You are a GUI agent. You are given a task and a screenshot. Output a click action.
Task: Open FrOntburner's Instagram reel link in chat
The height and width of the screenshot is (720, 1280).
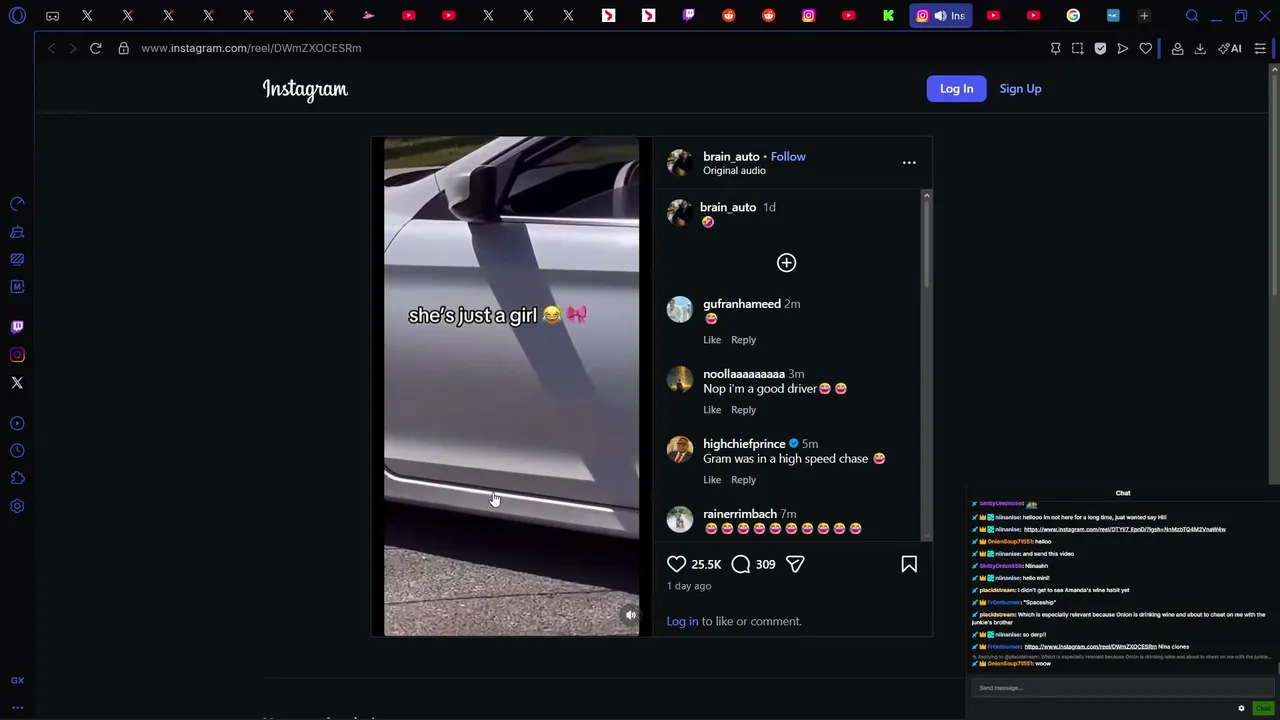click(x=1090, y=647)
